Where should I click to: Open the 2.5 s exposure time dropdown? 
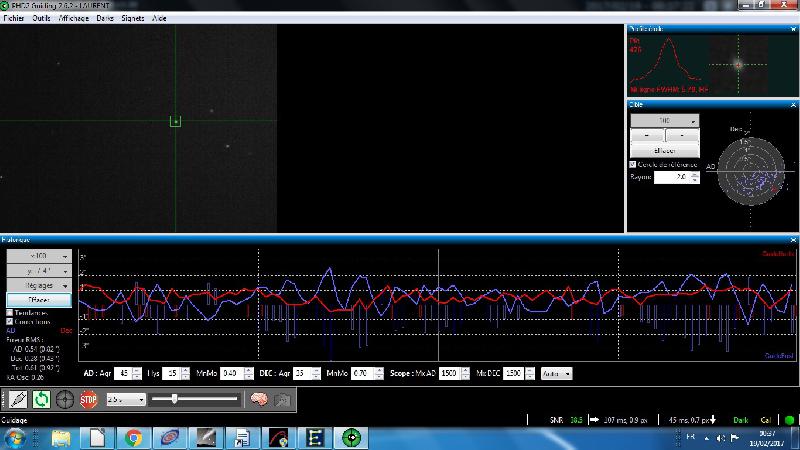coord(126,399)
